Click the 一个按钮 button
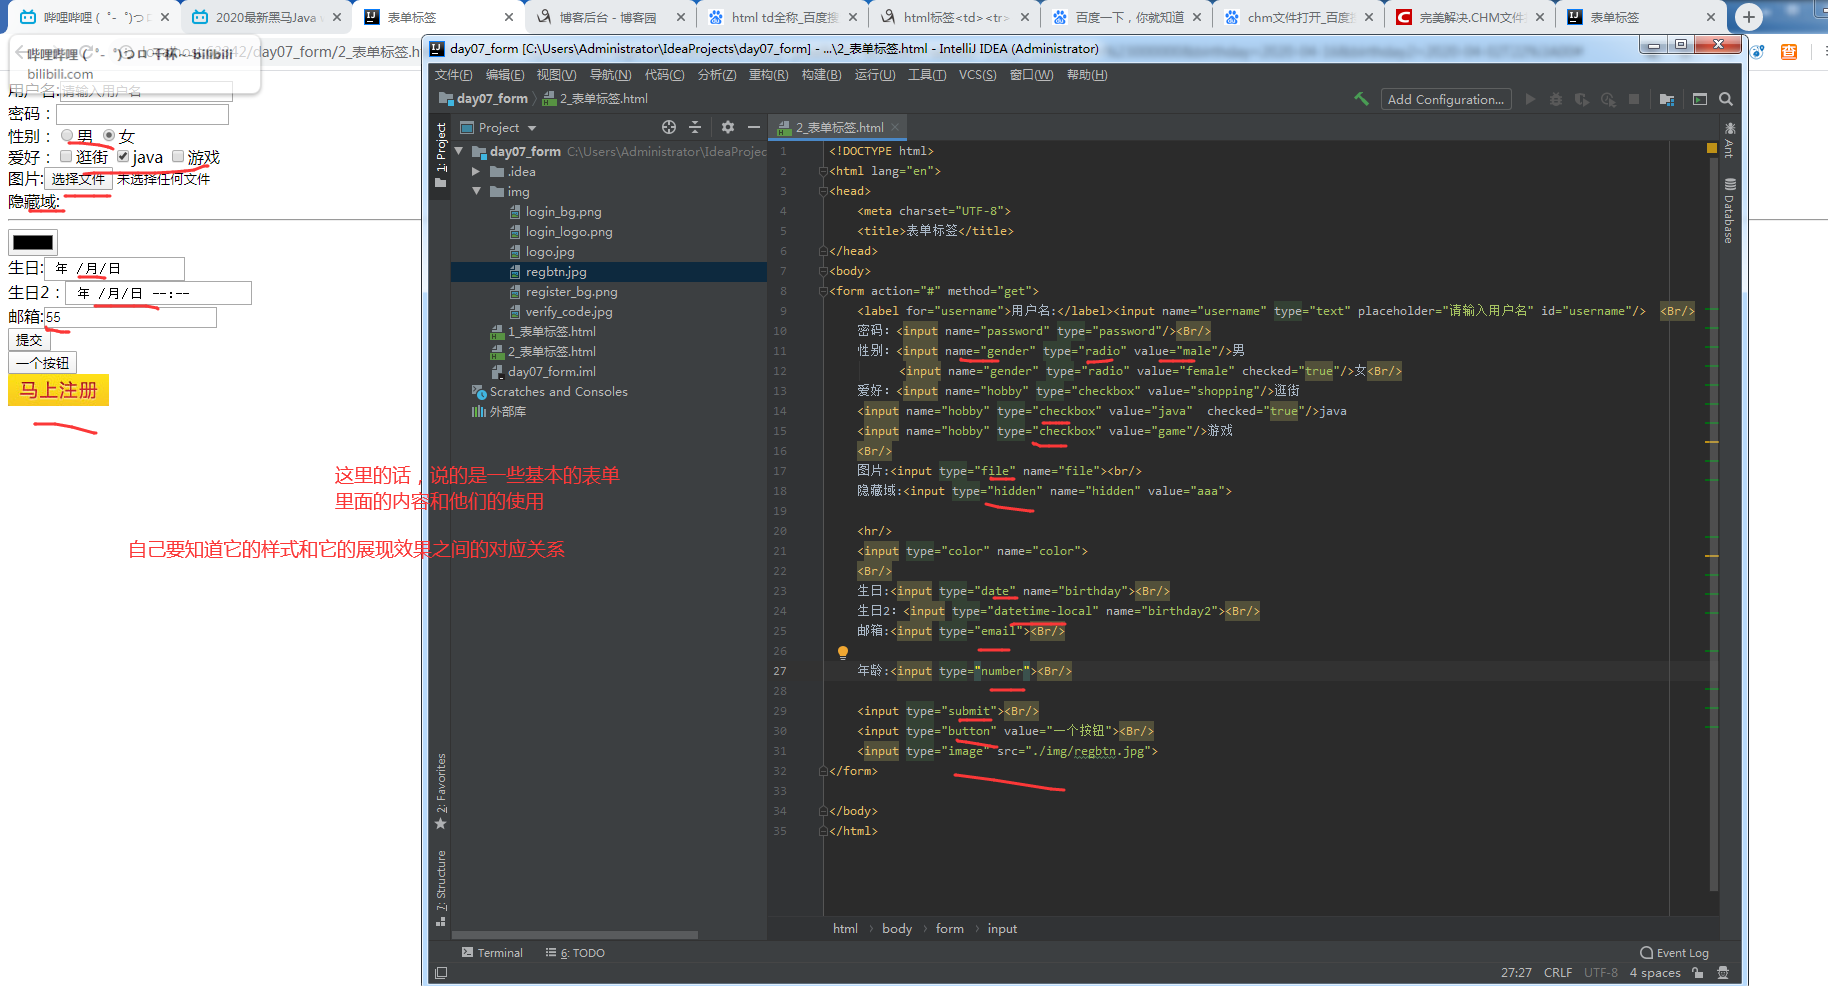Viewport: 1828px width, 986px height. click(42, 363)
